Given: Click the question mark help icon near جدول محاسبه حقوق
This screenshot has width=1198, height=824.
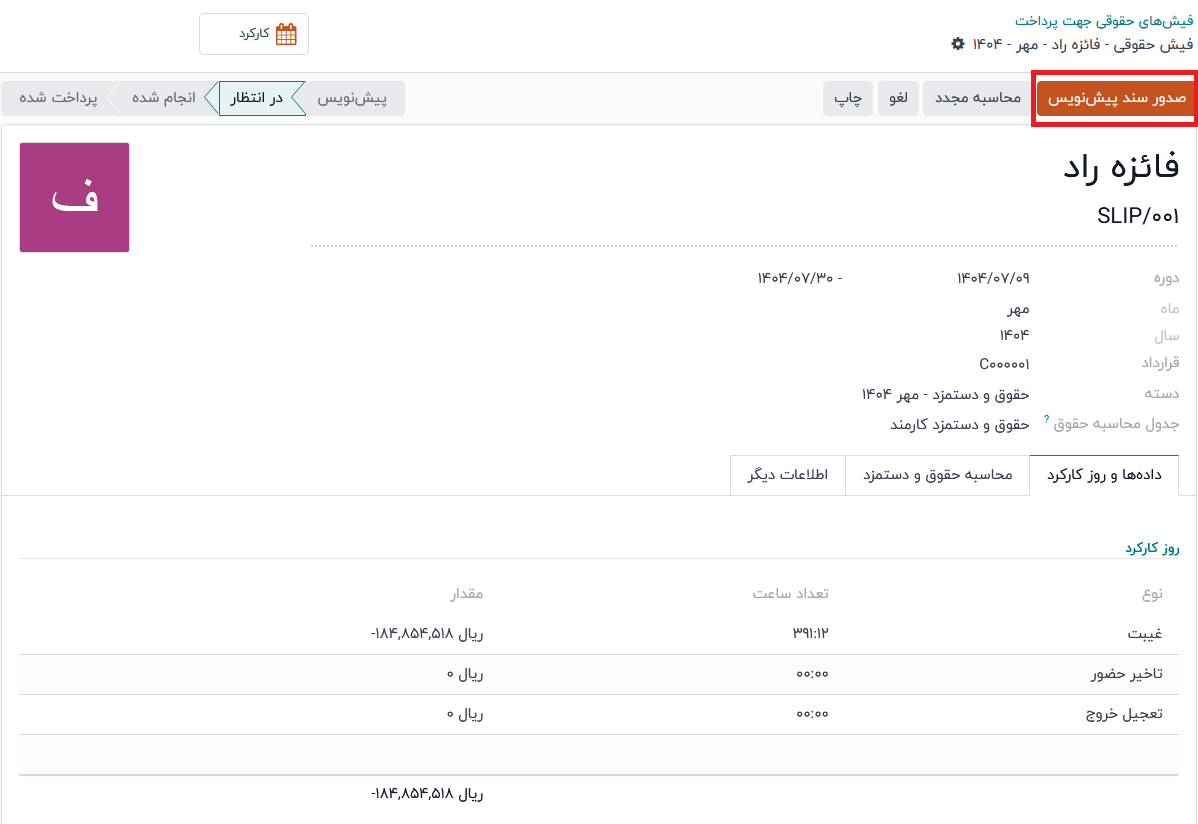Looking at the screenshot, I should [x=1046, y=419].
